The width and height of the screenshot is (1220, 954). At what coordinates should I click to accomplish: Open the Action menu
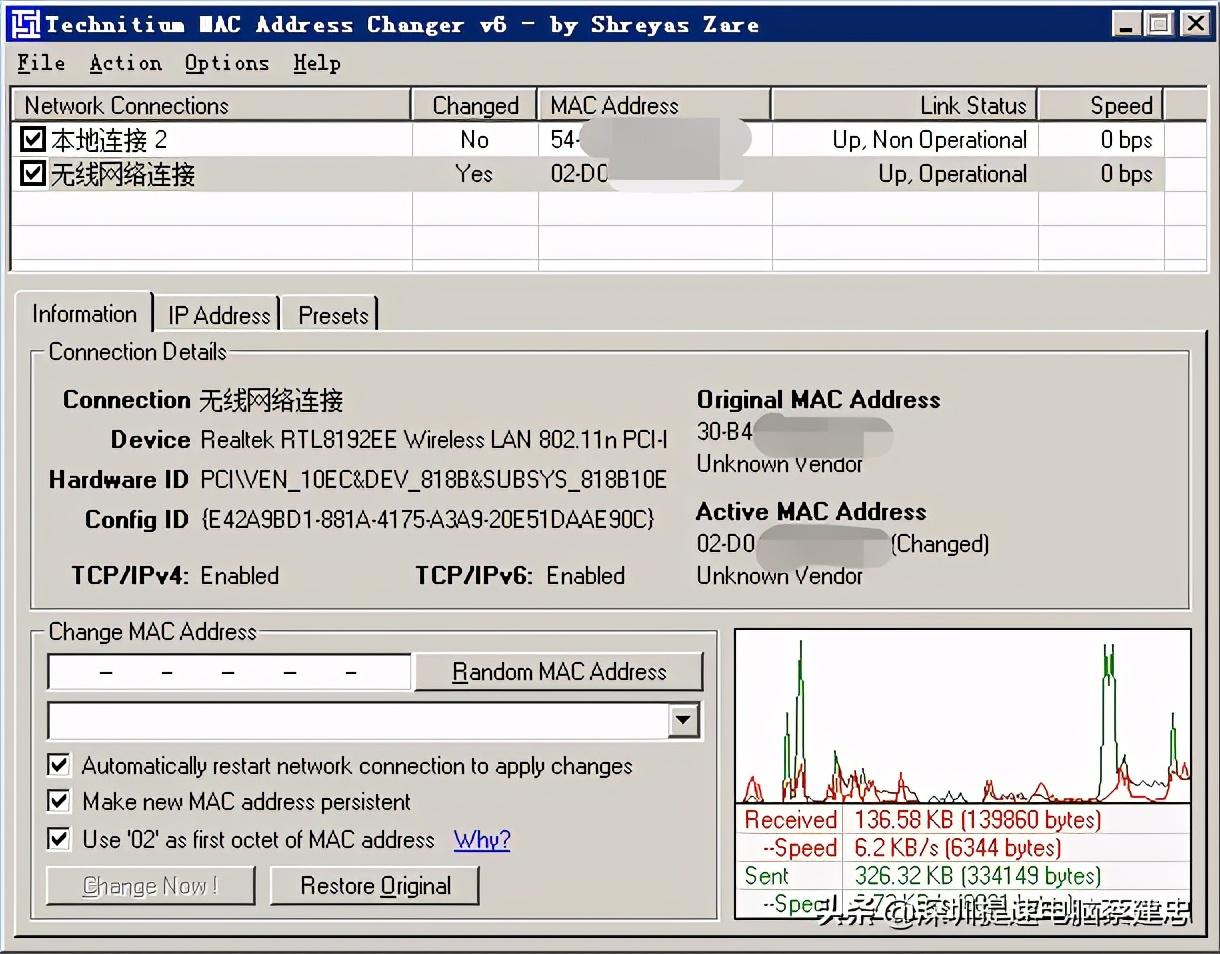(125, 63)
